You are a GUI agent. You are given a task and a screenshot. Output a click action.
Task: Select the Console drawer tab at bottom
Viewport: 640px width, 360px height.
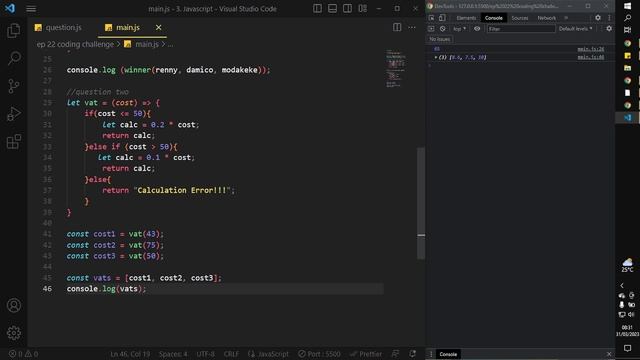coord(448,354)
